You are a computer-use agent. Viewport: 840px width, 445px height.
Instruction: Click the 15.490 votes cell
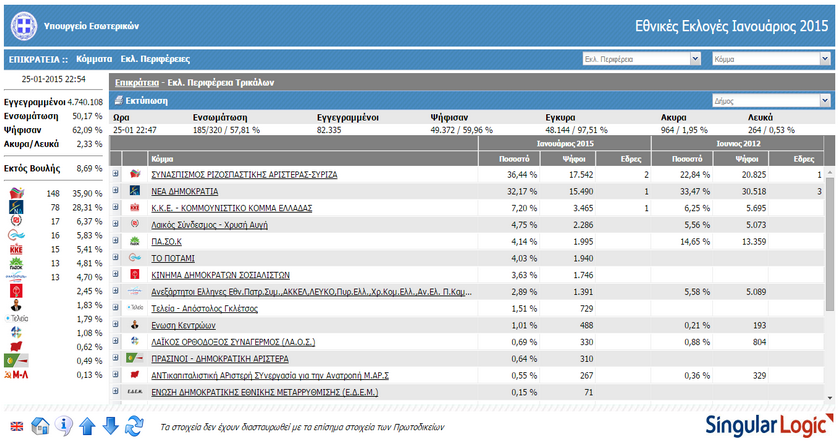click(x=580, y=191)
